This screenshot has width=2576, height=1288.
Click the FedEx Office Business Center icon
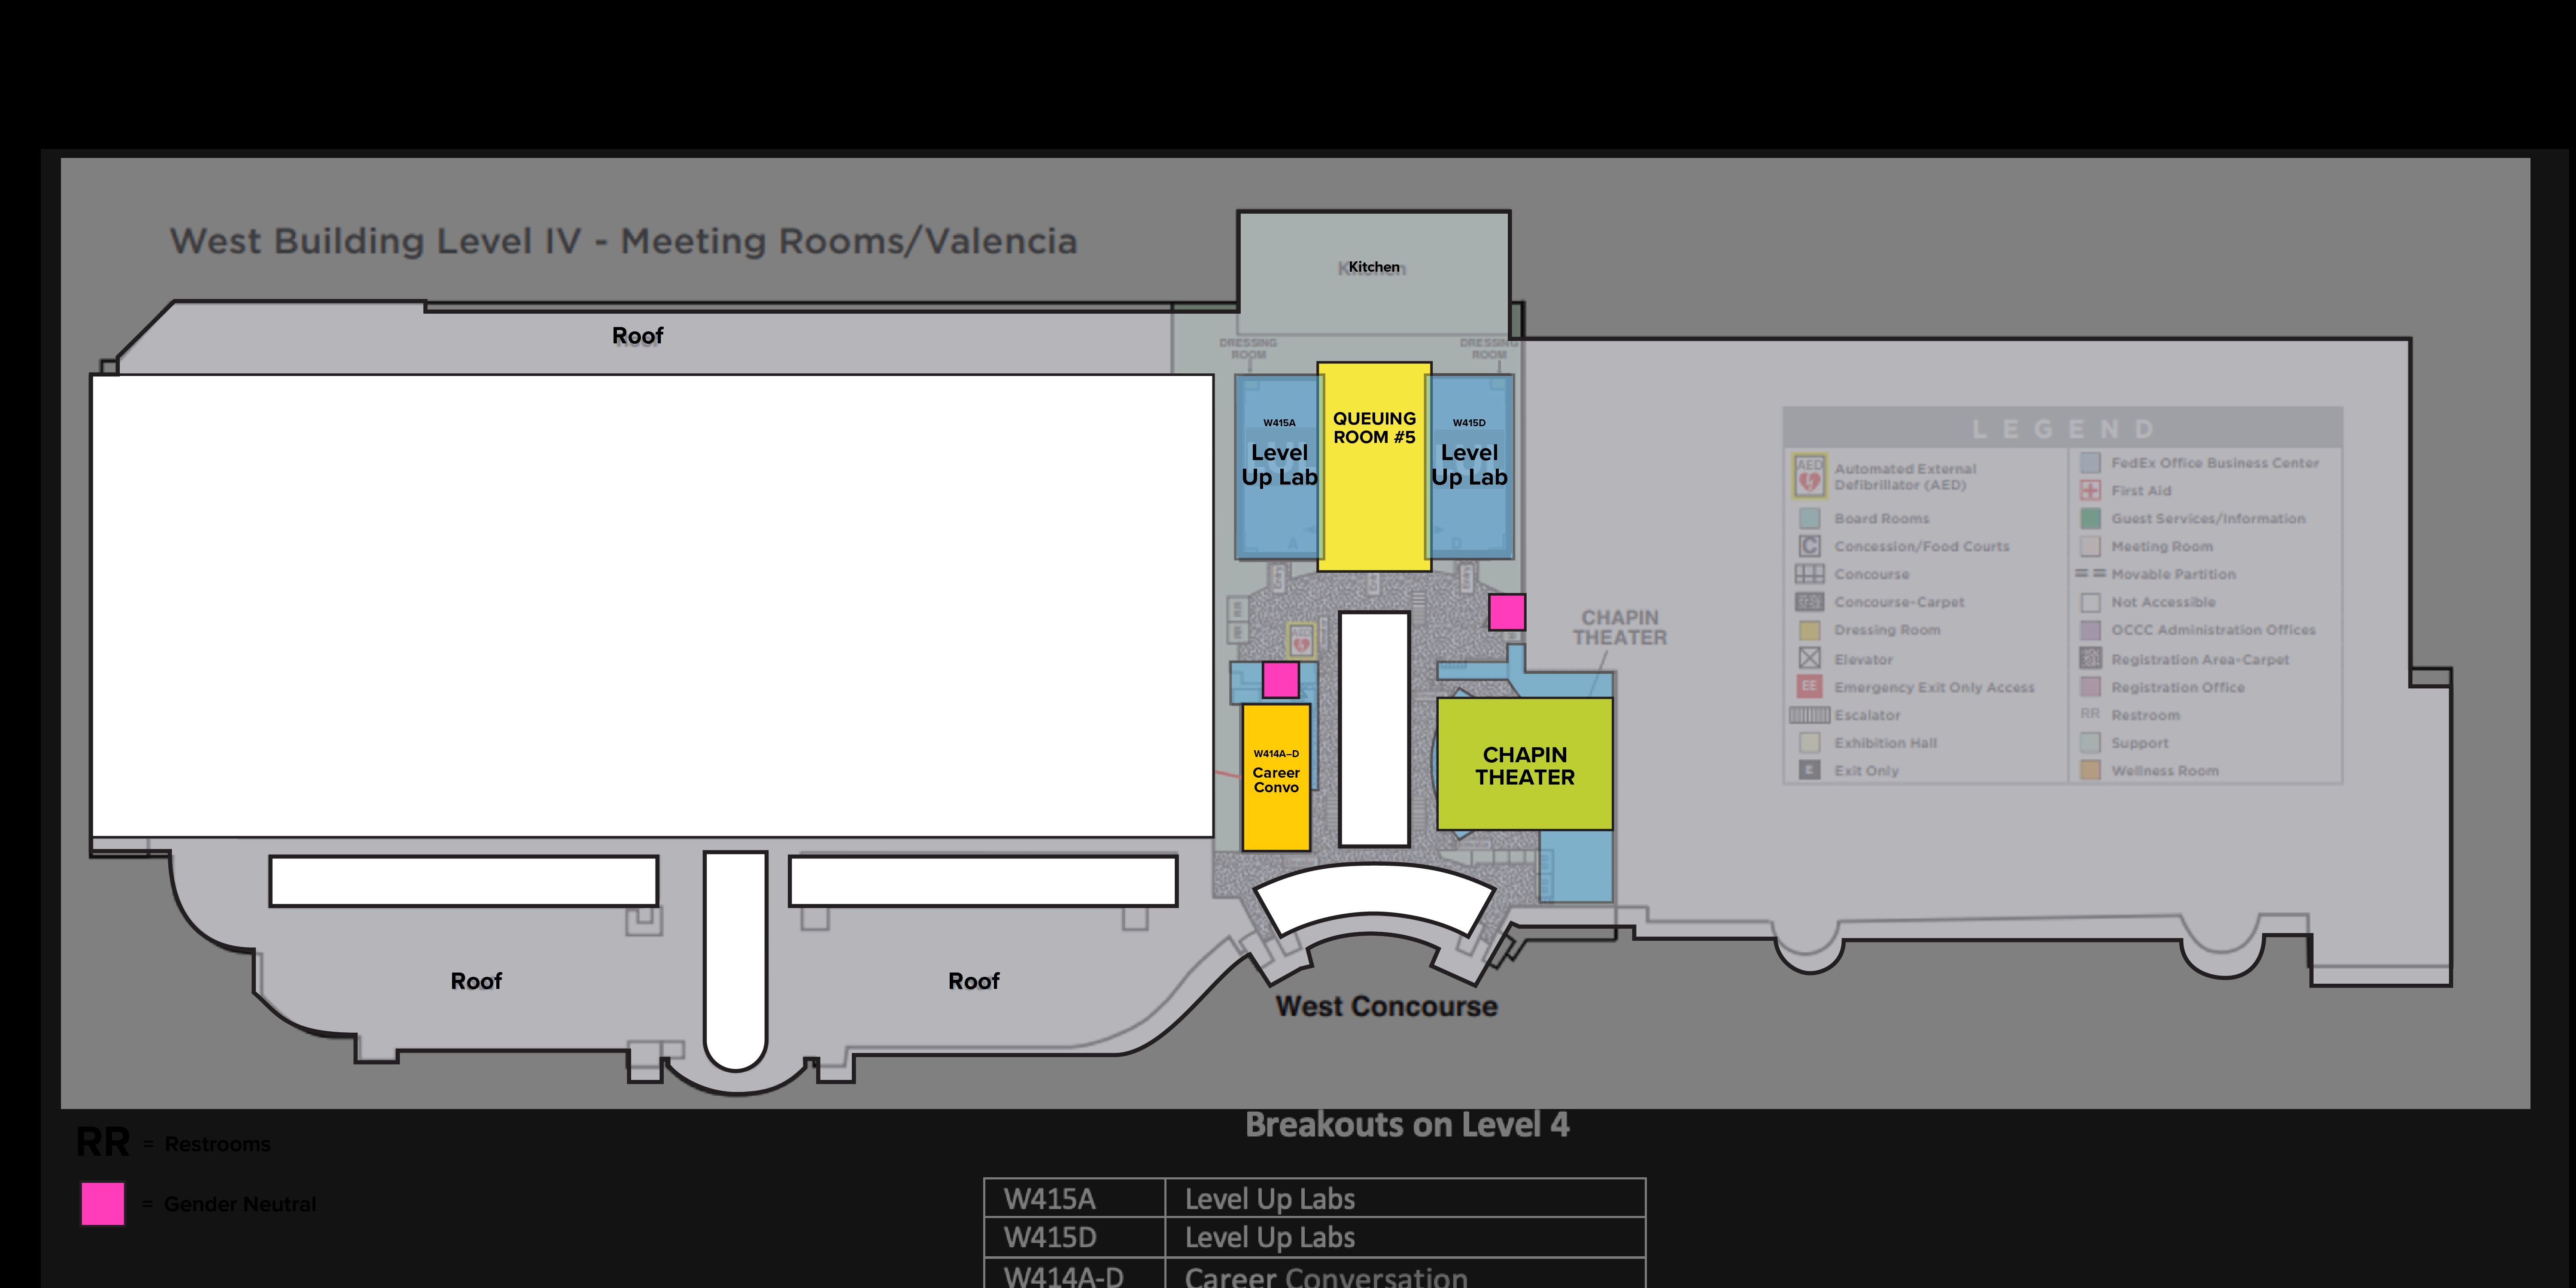2090,463
